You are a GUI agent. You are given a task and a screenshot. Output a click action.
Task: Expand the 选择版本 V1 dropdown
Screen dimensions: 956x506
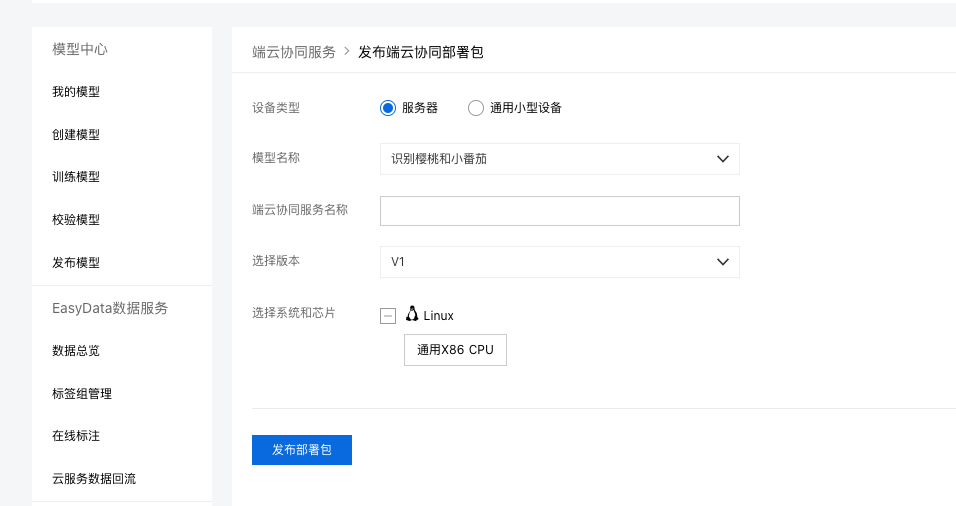click(x=560, y=262)
